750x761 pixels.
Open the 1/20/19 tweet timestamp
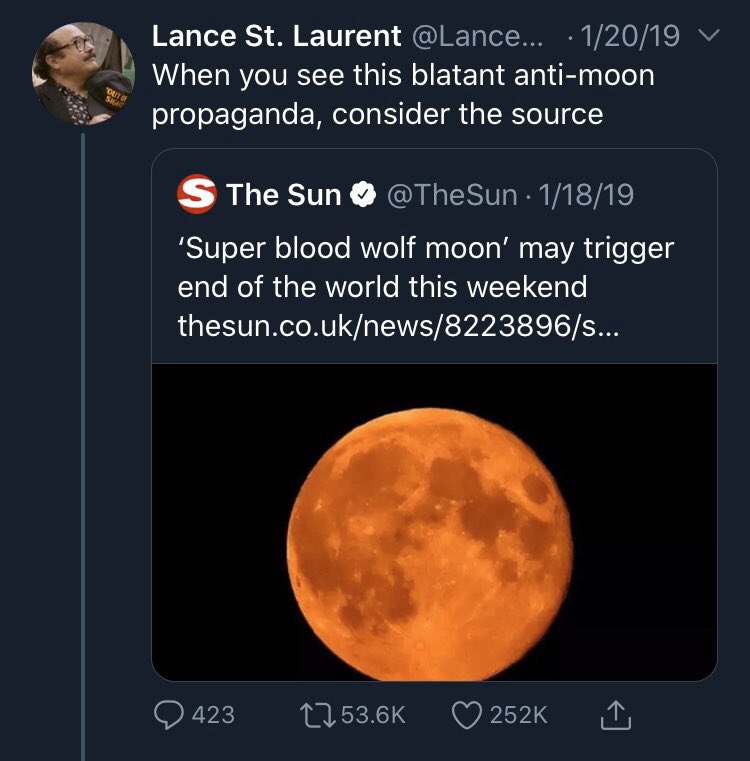(629, 37)
